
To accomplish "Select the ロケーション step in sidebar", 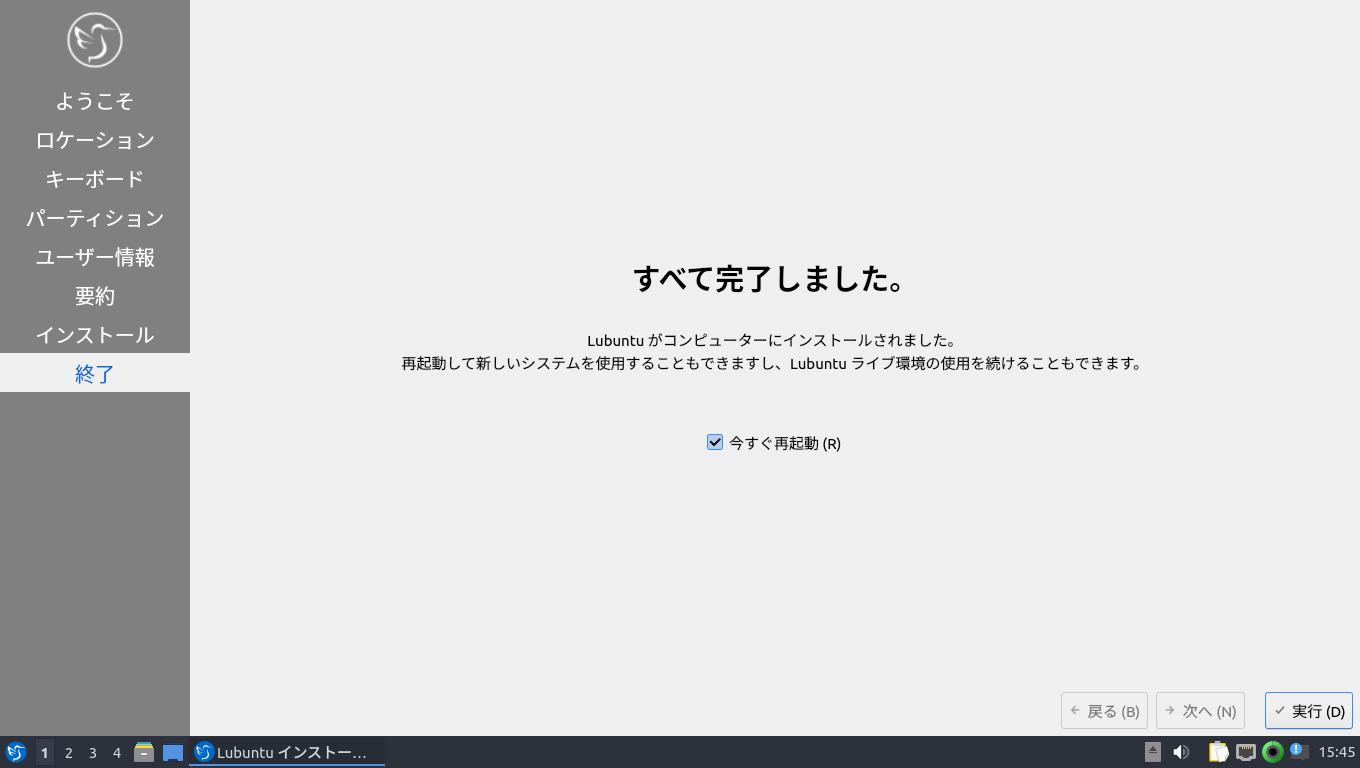I will (95, 140).
